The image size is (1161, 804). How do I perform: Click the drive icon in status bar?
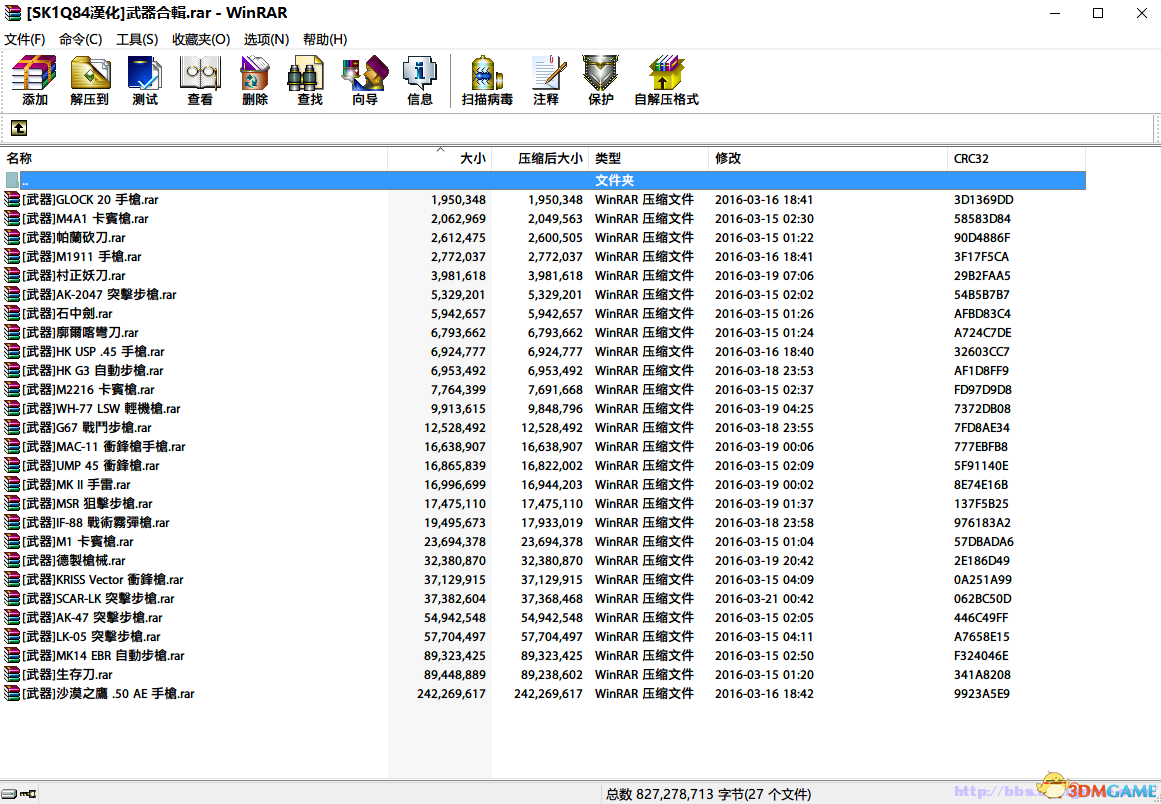tap(9, 794)
